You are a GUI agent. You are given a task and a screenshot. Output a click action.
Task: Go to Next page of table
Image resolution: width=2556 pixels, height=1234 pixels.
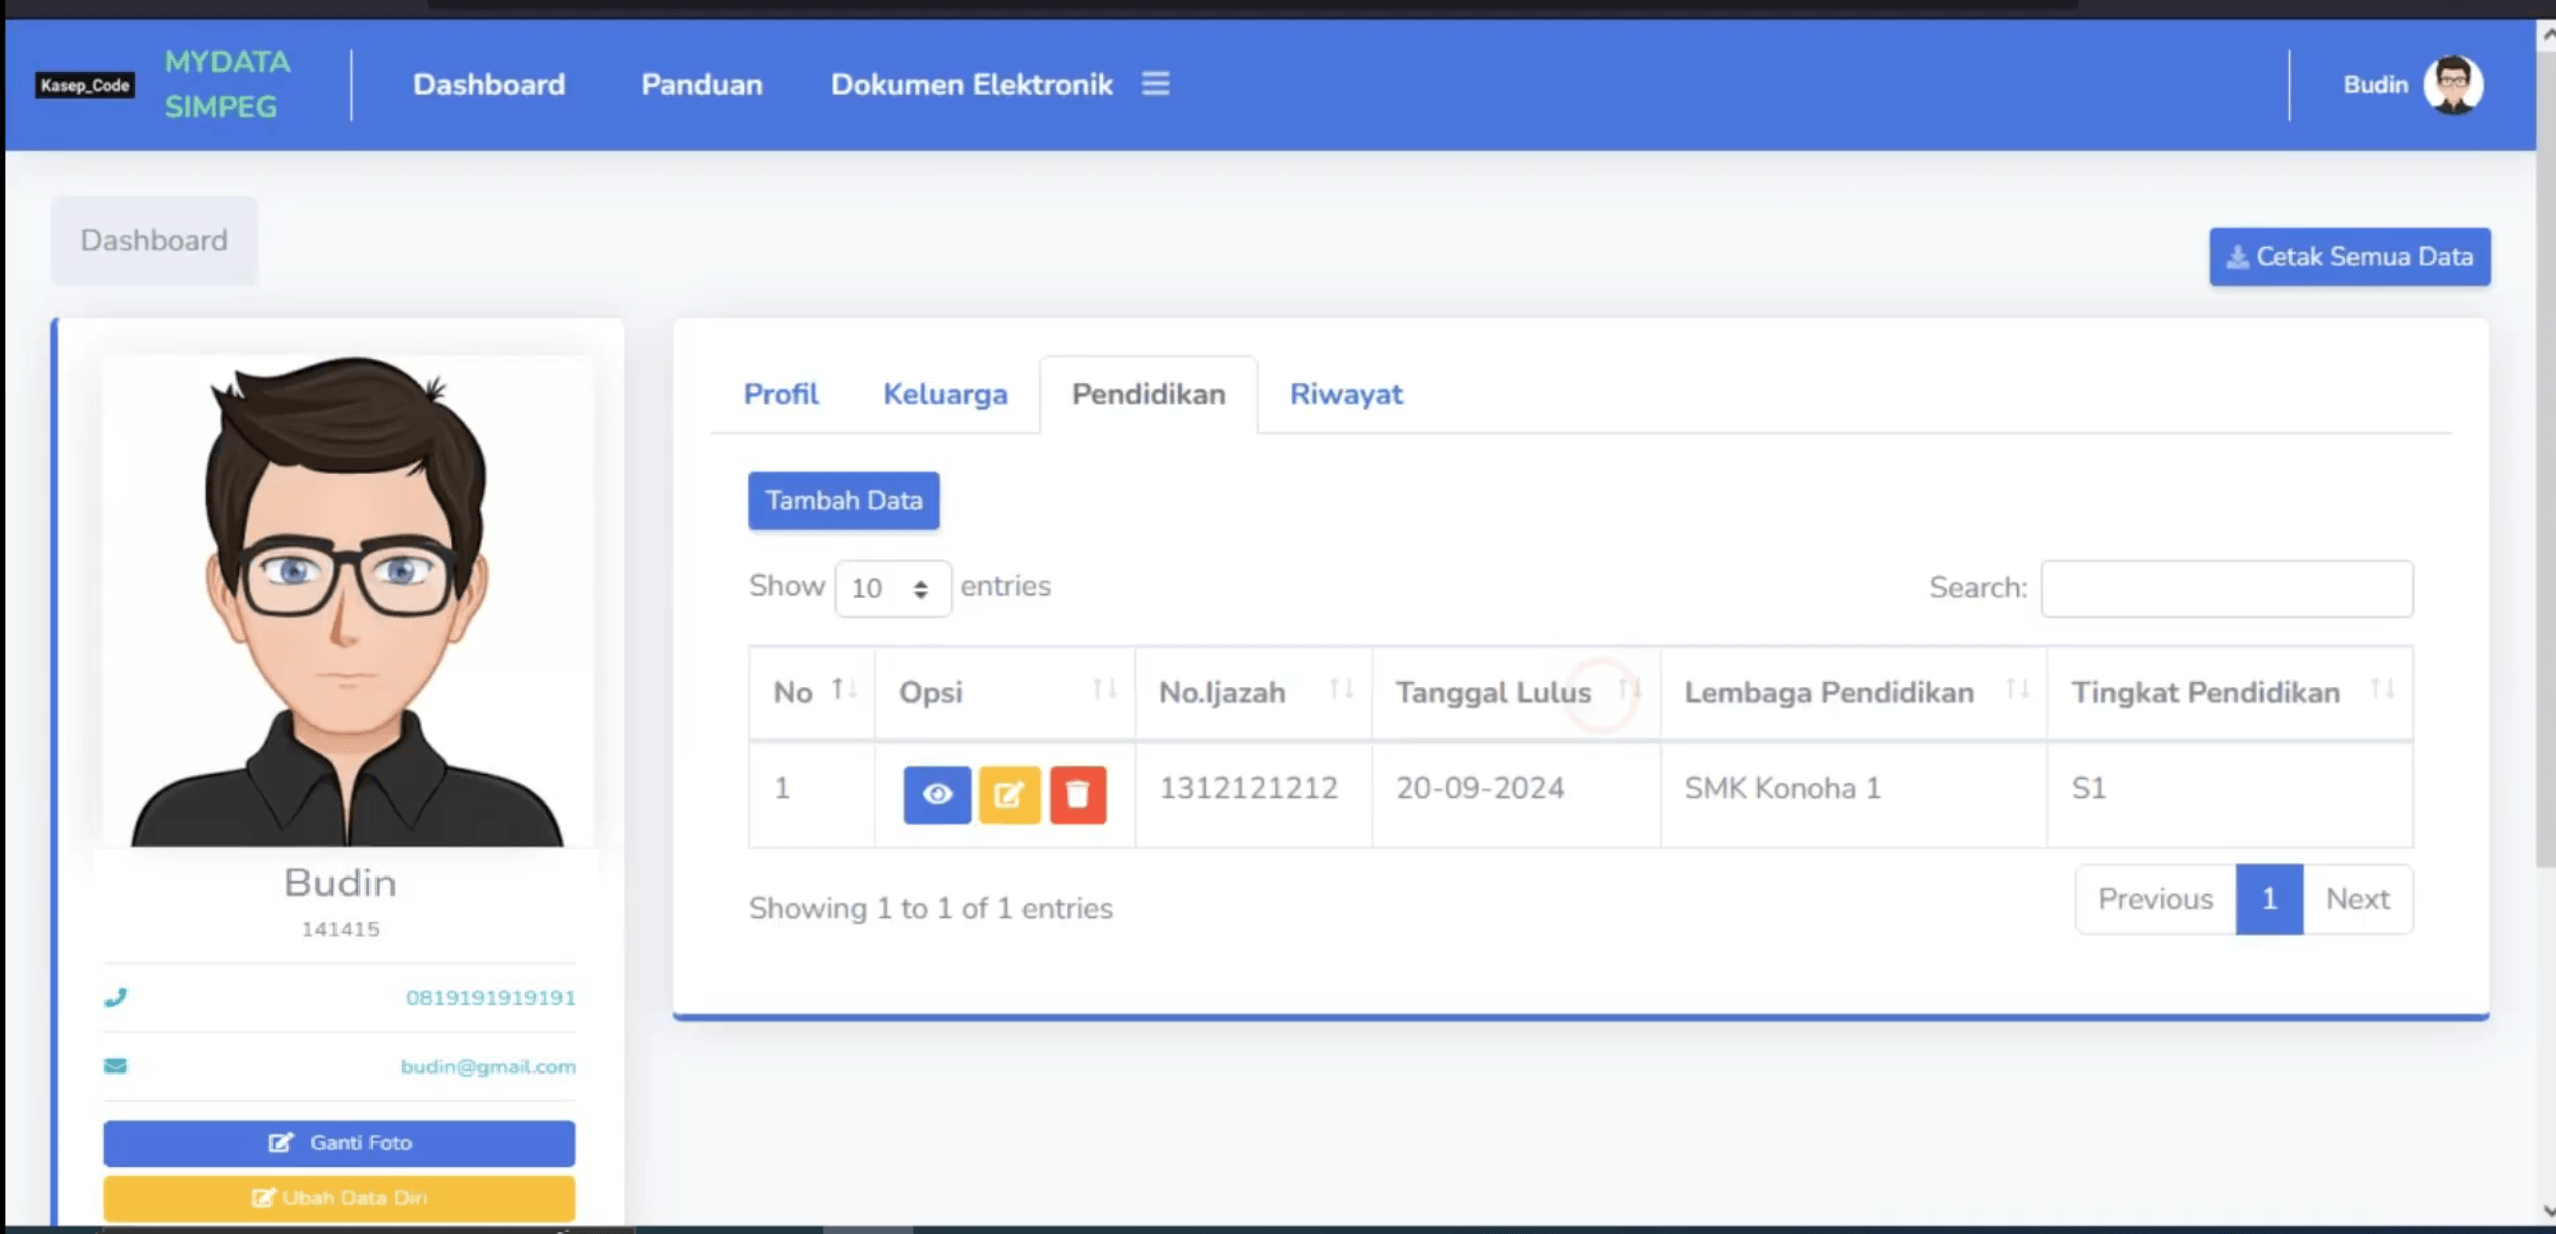(2358, 899)
